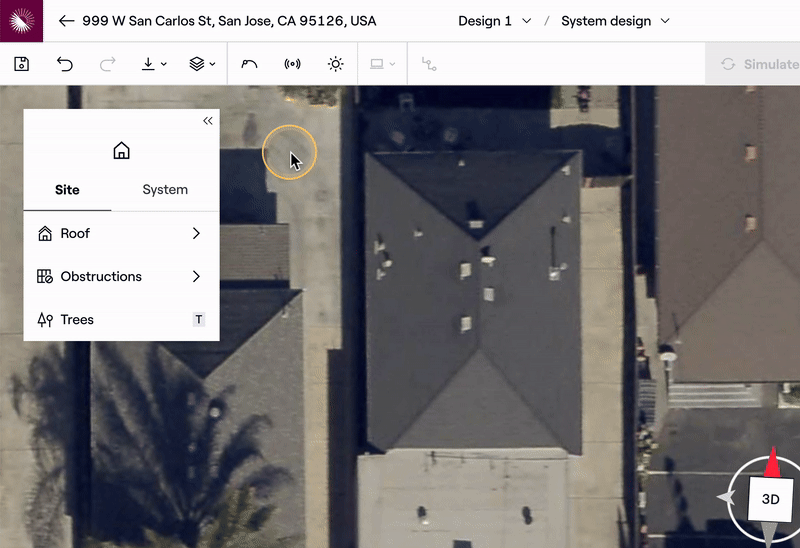Click the save design icon
The width and height of the screenshot is (800, 548).
coord(22,64)
